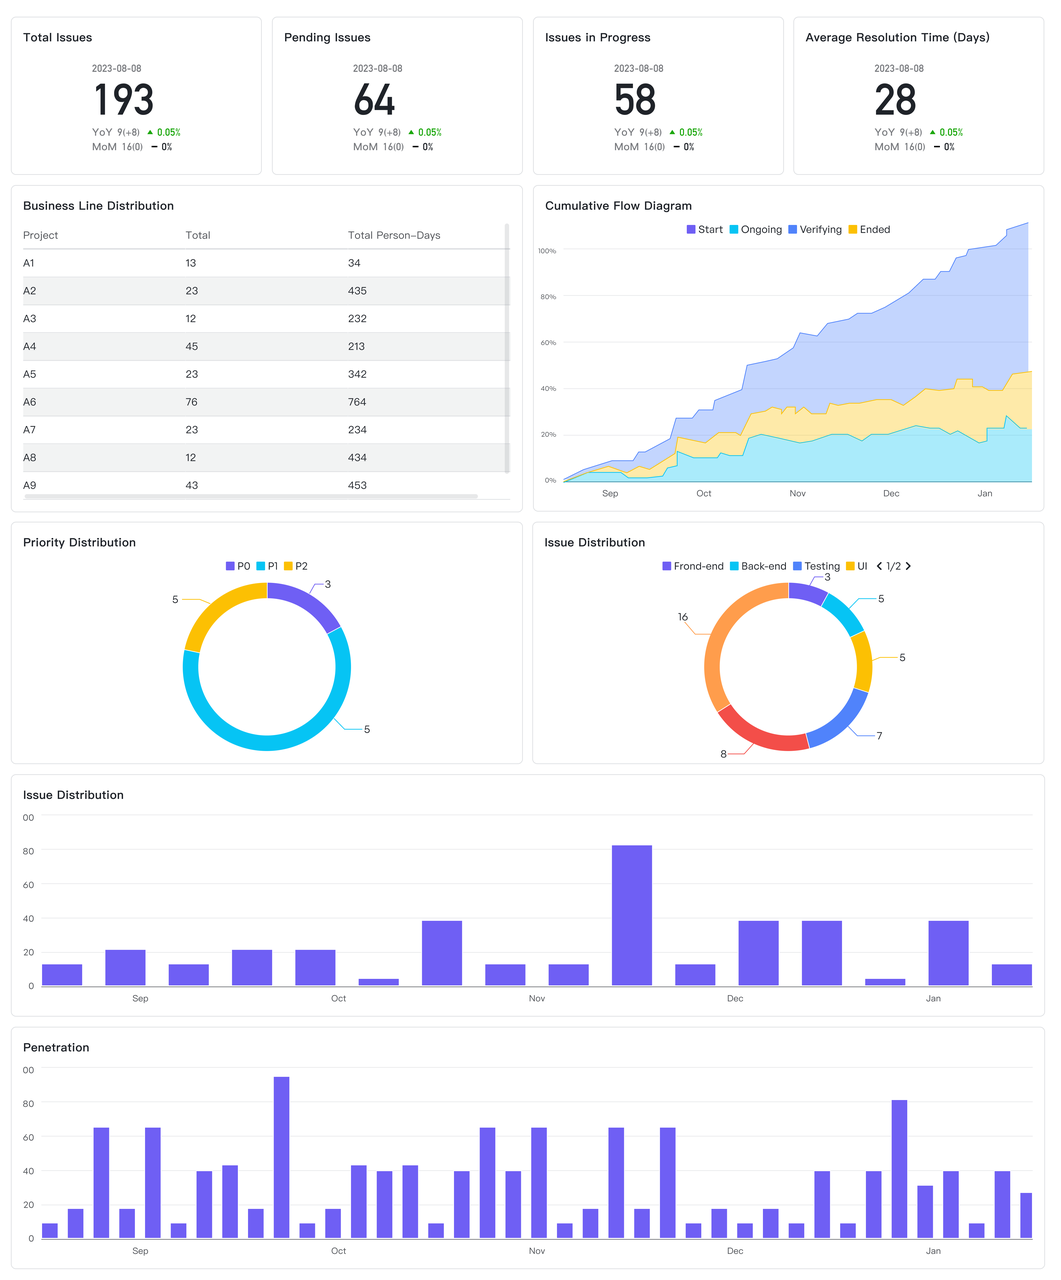The height and width of the screenshot is (1280, 1061).
Task: Click the Total Issues value 193
Action: click(124, 100)
